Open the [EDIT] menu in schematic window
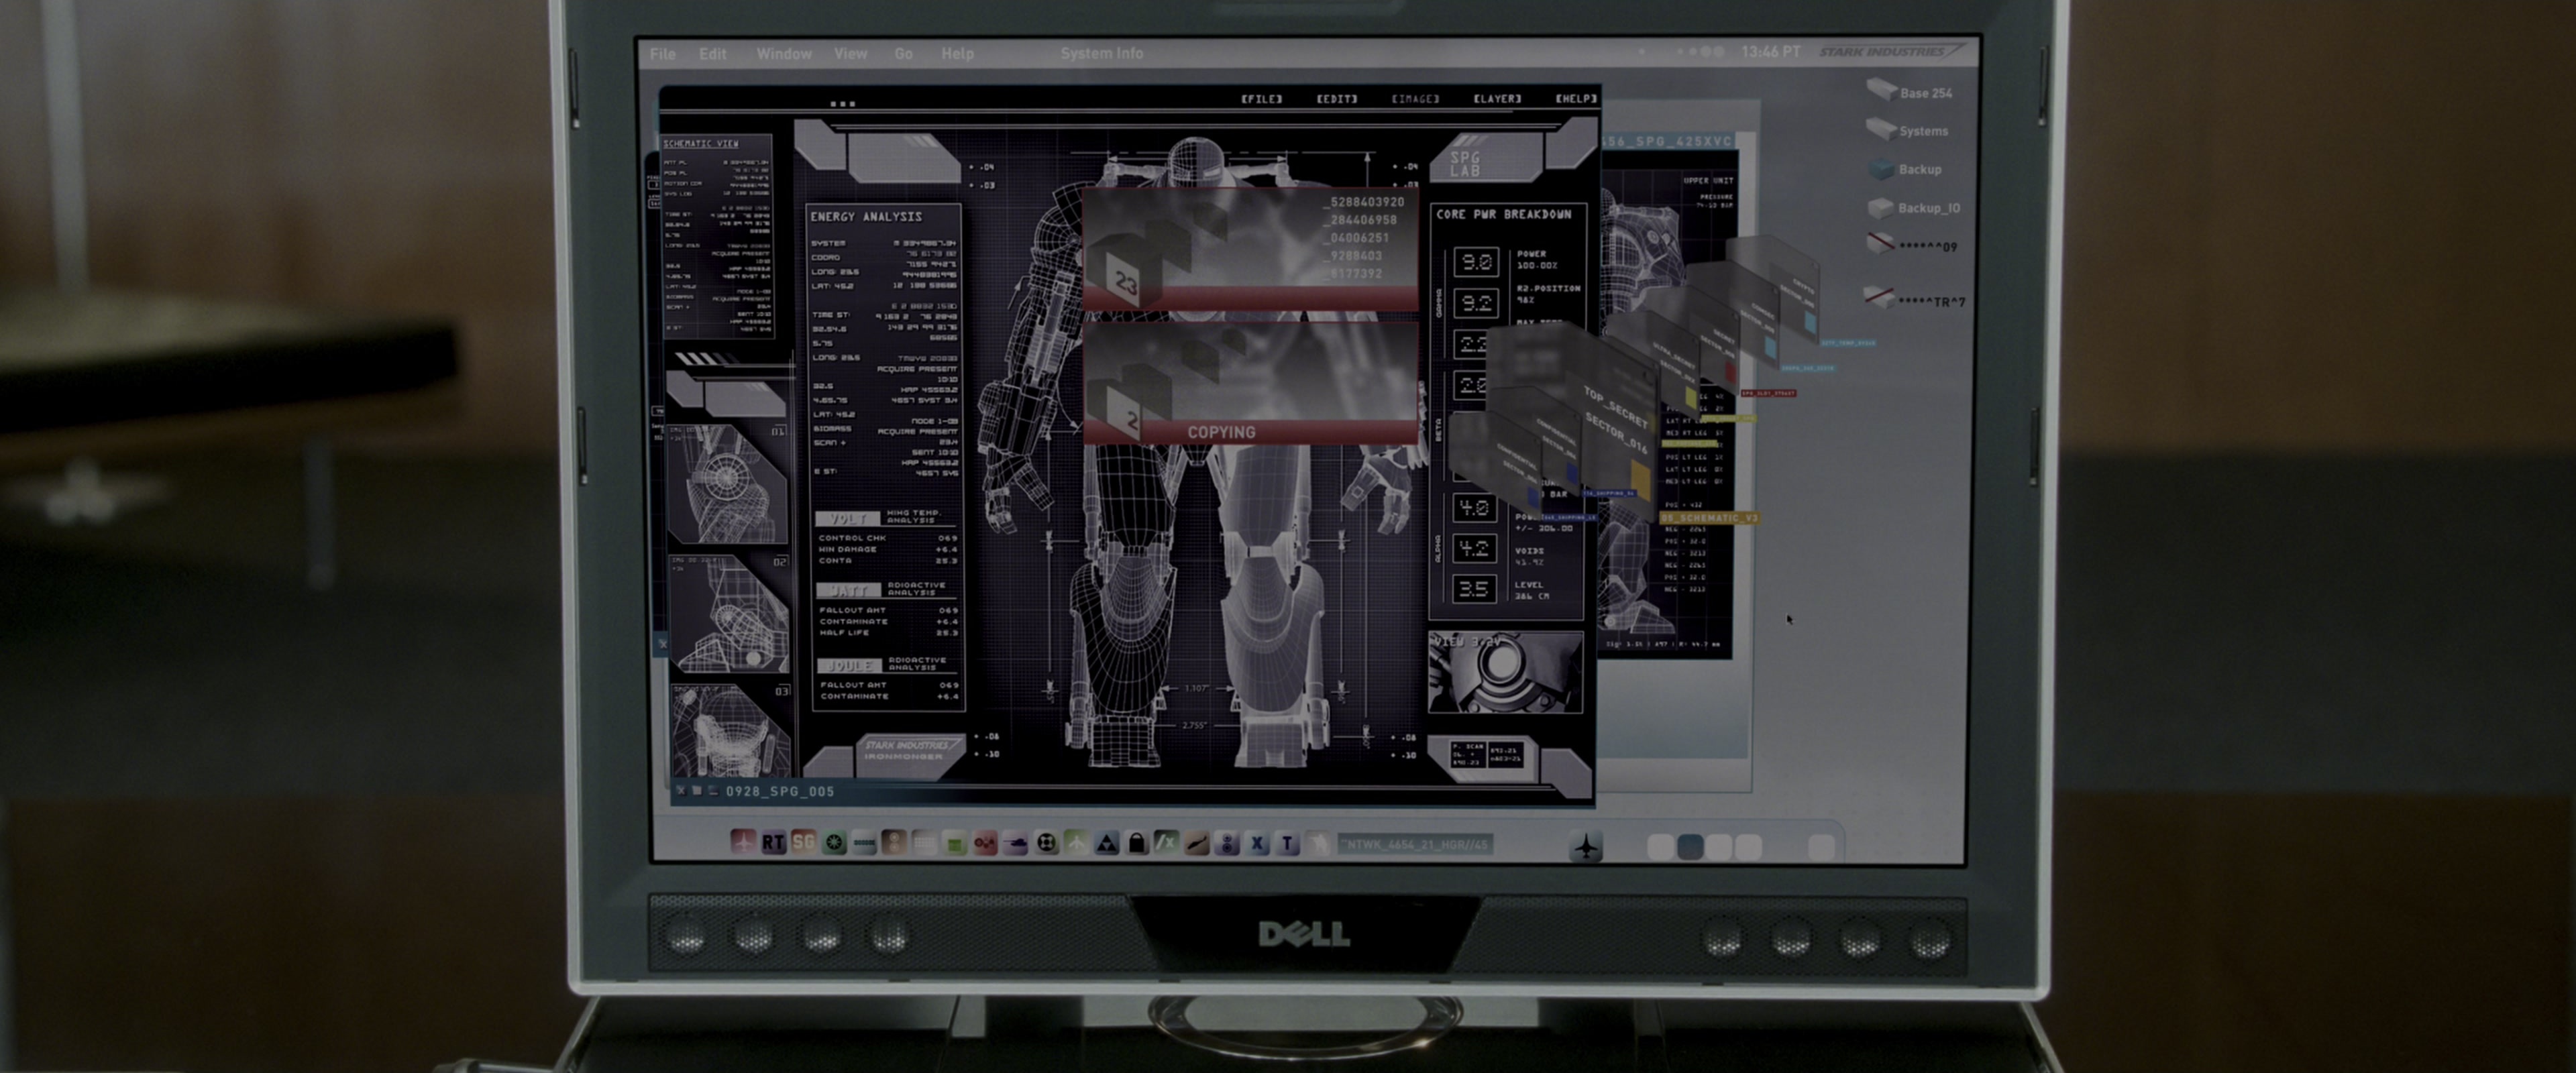 coord(1337,99)
